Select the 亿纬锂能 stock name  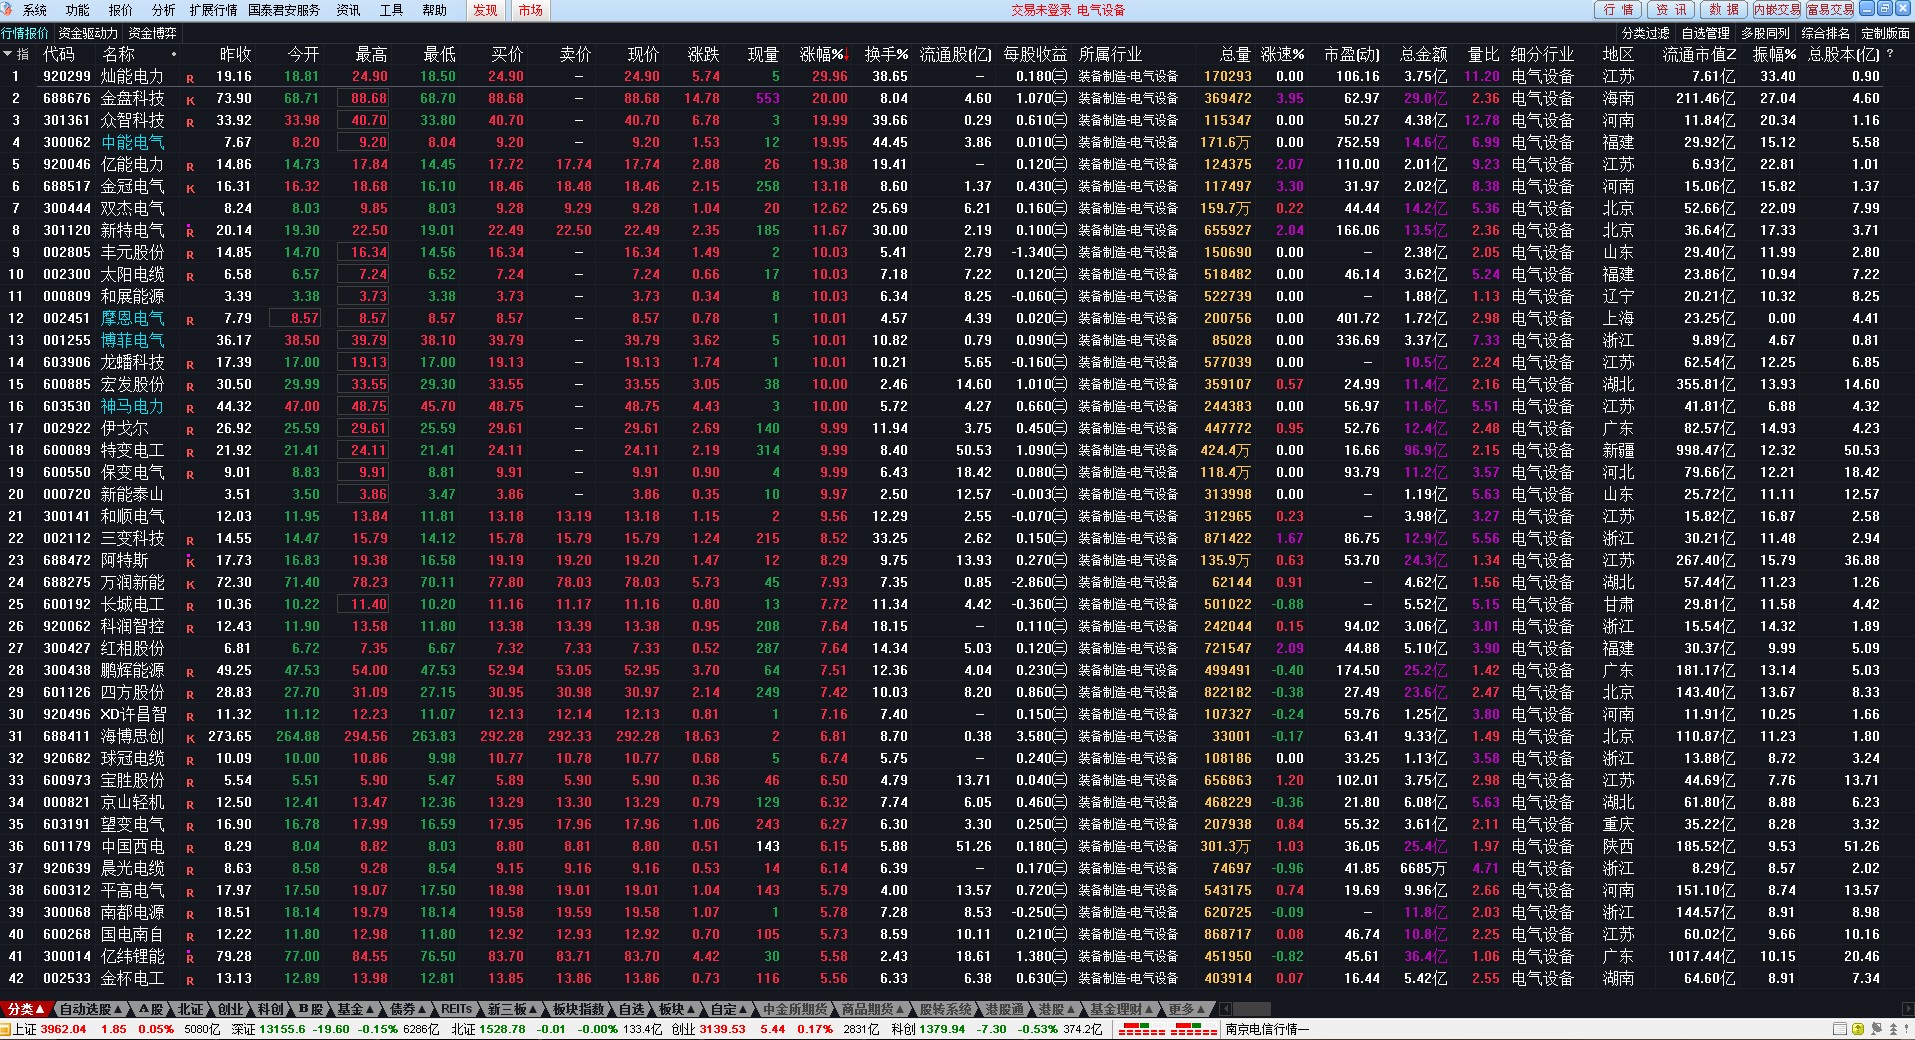pyautogui.click(x=132, y=956)
